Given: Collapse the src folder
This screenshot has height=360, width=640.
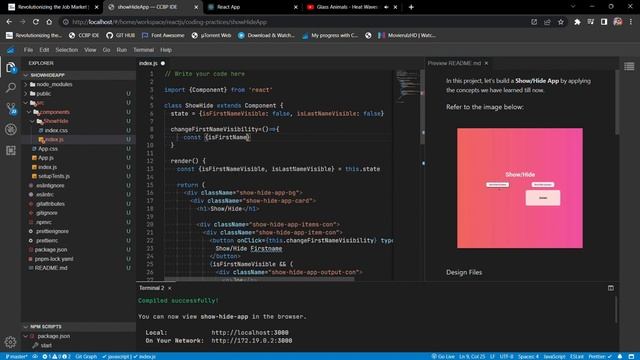Looking at the screenshot, I should point(26,103).
